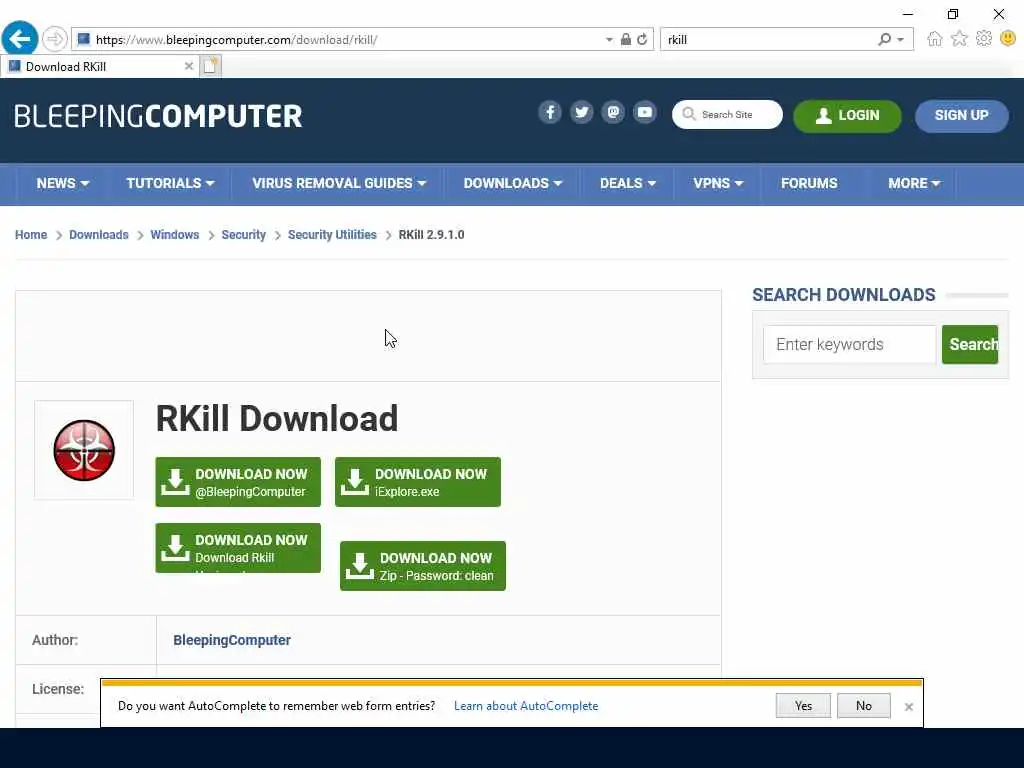
Task: Click Download Now Download Rkill button
Action: point(238,548)
